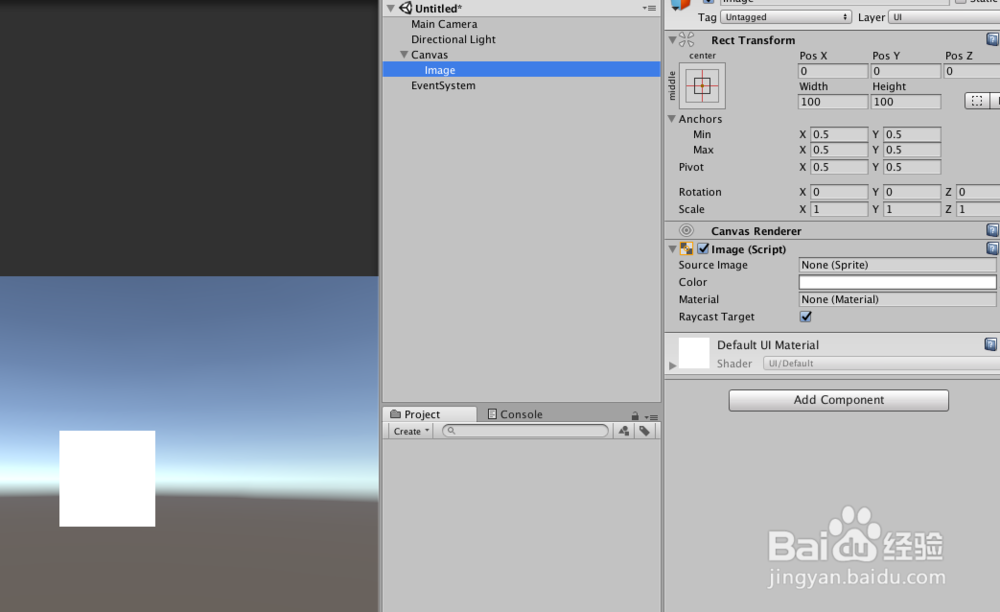The width and height of the screenshot is (1000, 612).
Task: Switch to the Project tab
Action: 429,414
